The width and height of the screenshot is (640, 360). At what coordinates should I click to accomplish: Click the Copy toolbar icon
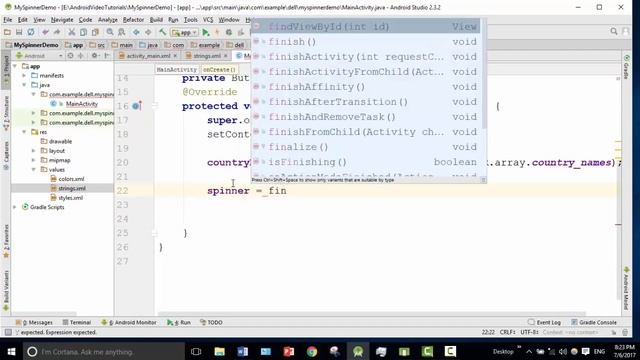click(x=83, y=32)
